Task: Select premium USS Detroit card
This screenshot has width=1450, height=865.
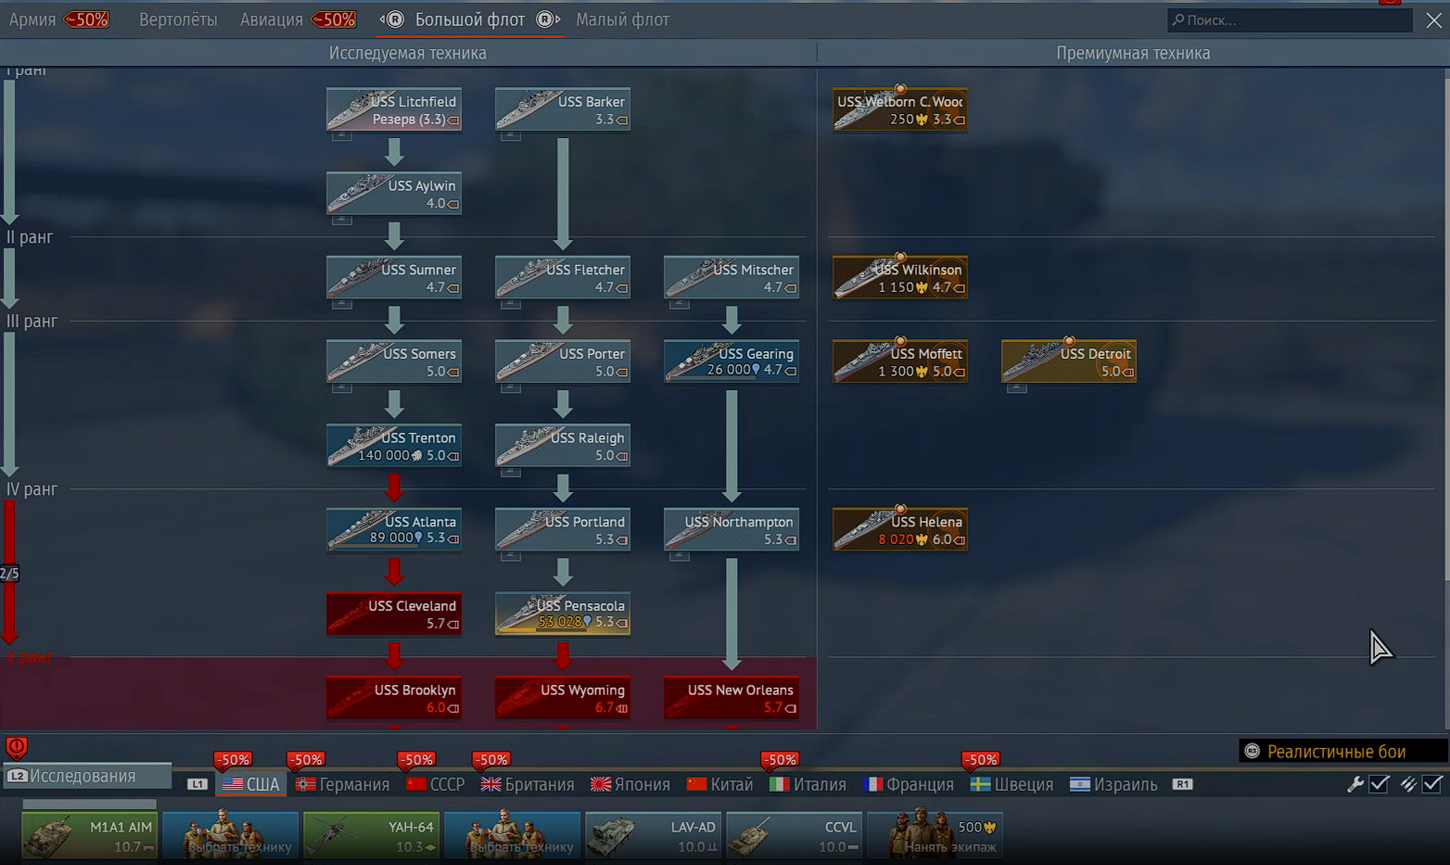Action: tap(1069, 361)
